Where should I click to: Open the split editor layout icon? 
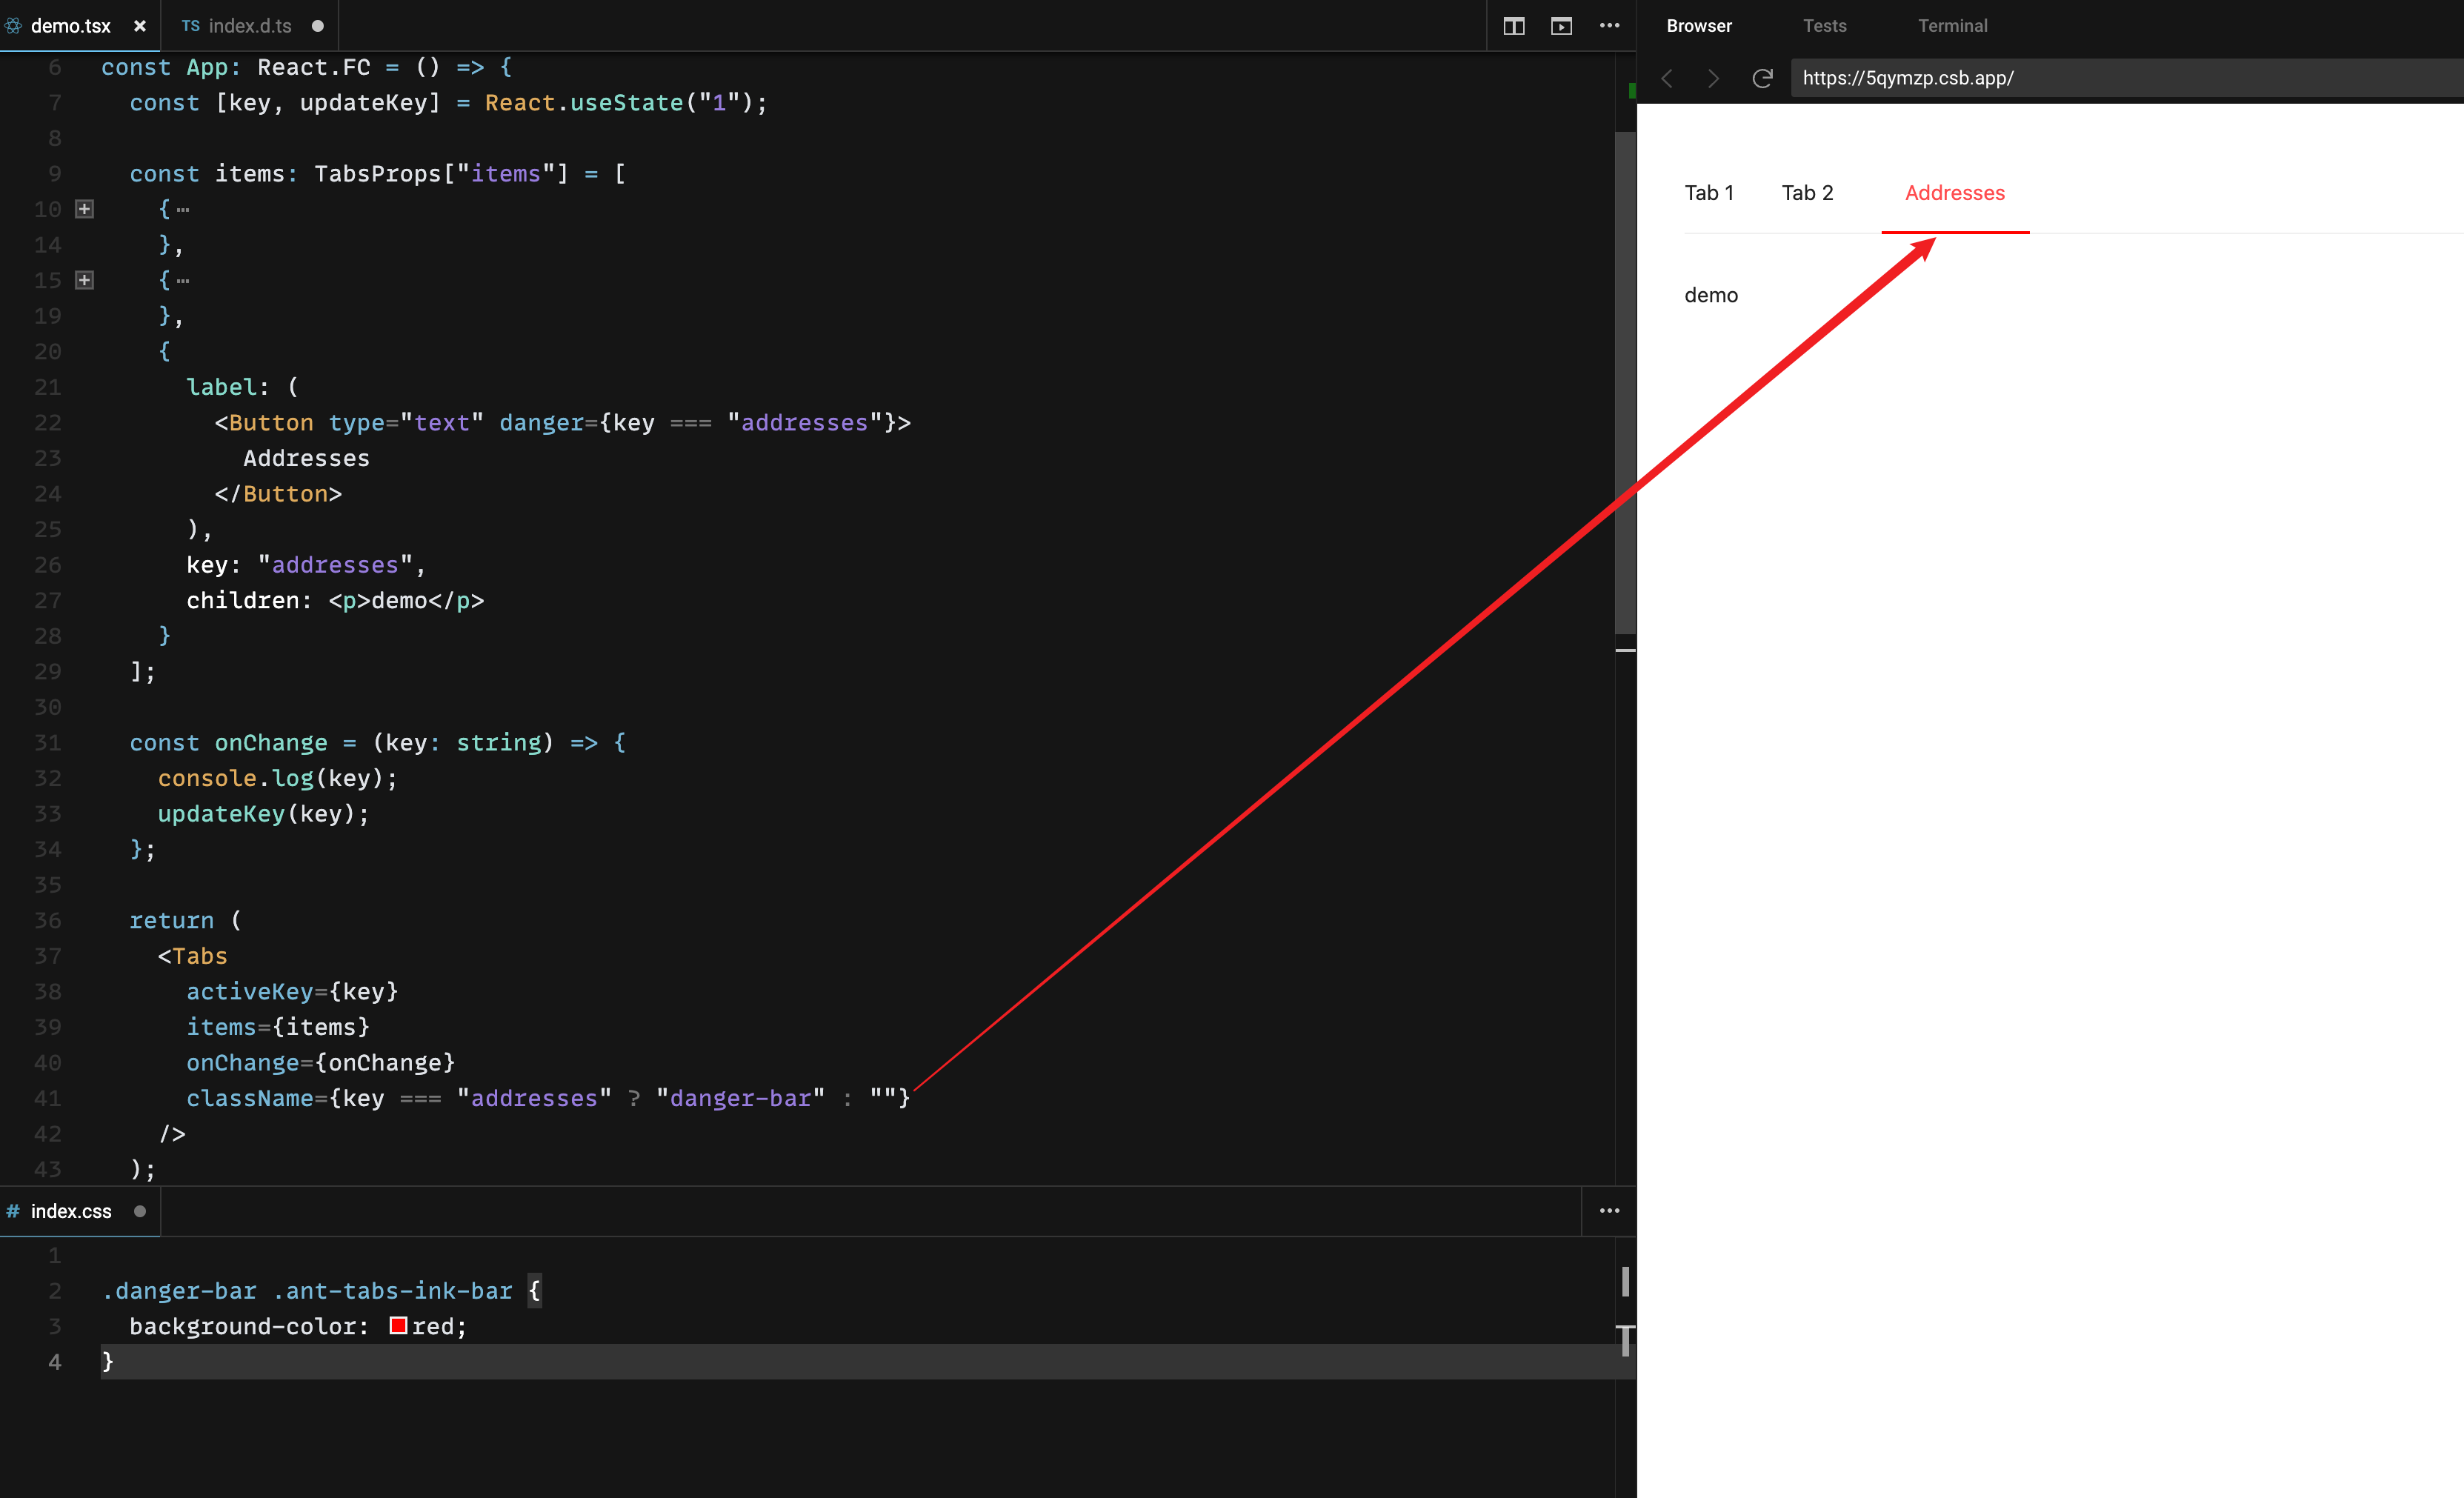1513,26
